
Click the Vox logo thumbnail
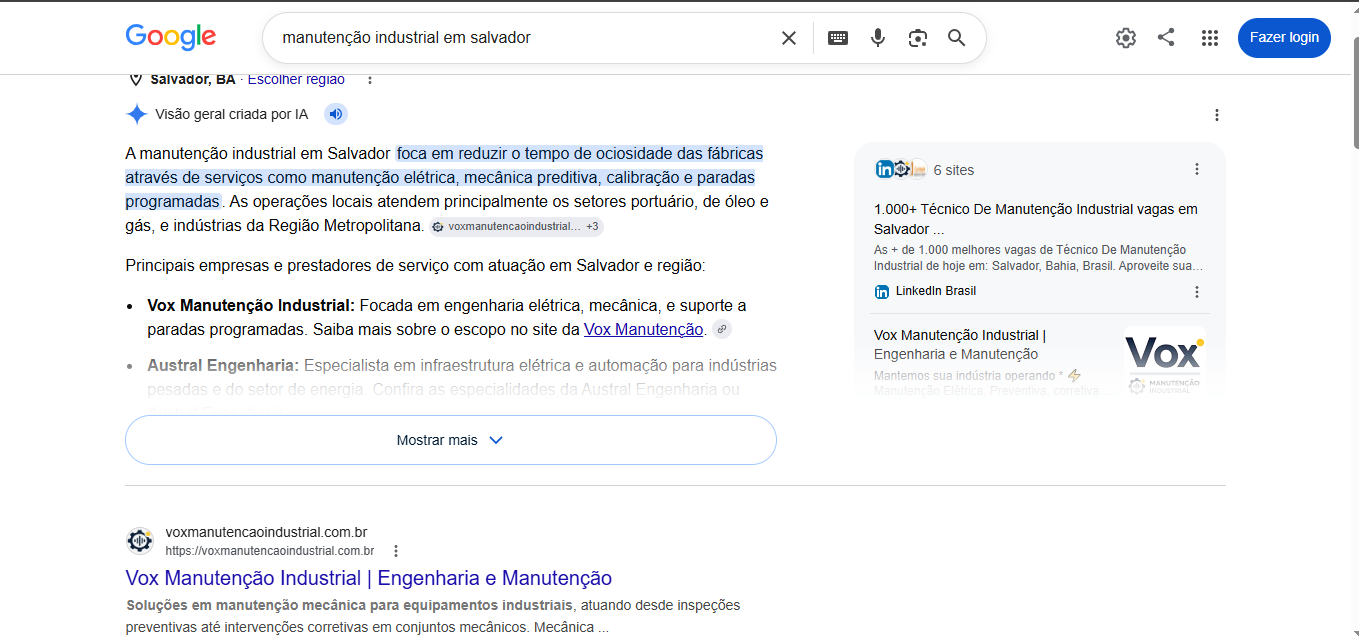click(1165, 362)
